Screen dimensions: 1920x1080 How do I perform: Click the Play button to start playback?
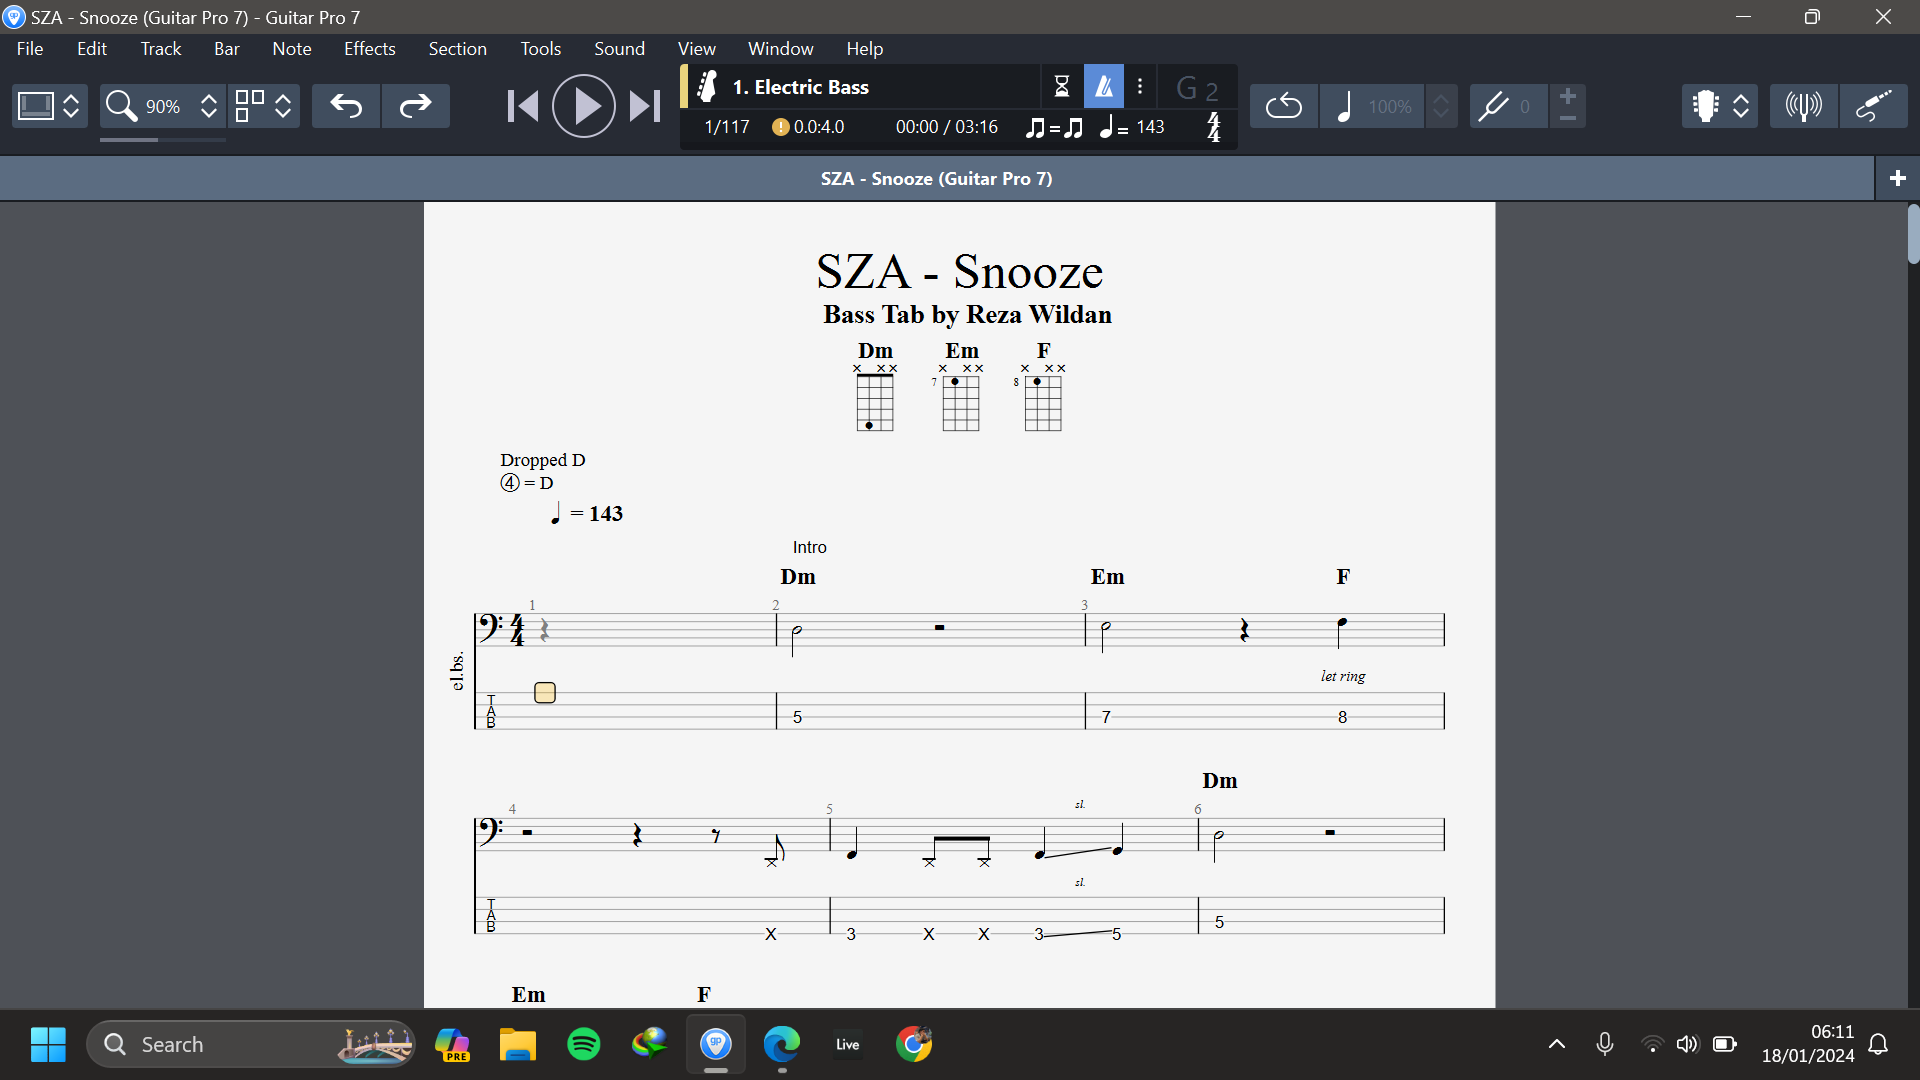click(x=583, y=105)
